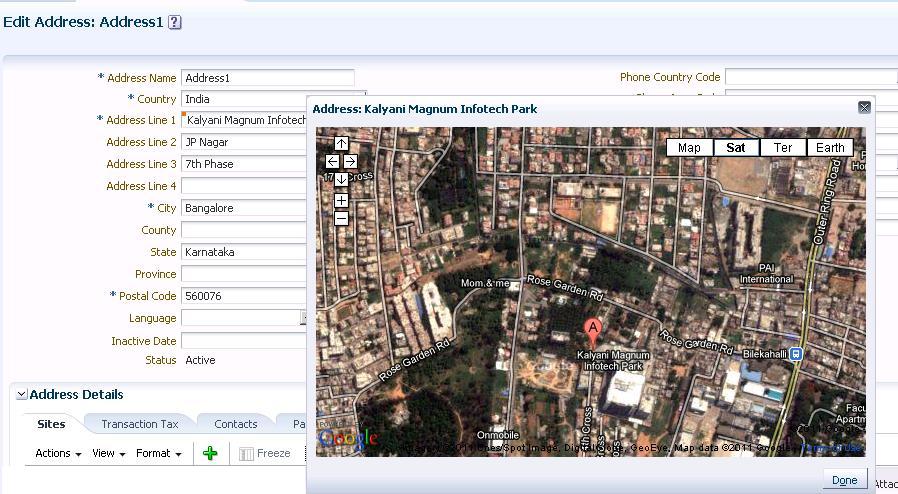The width and height of the screenshot is (898, 494).
Task: Click the Inactive Date field
Action: coord(244,341)
